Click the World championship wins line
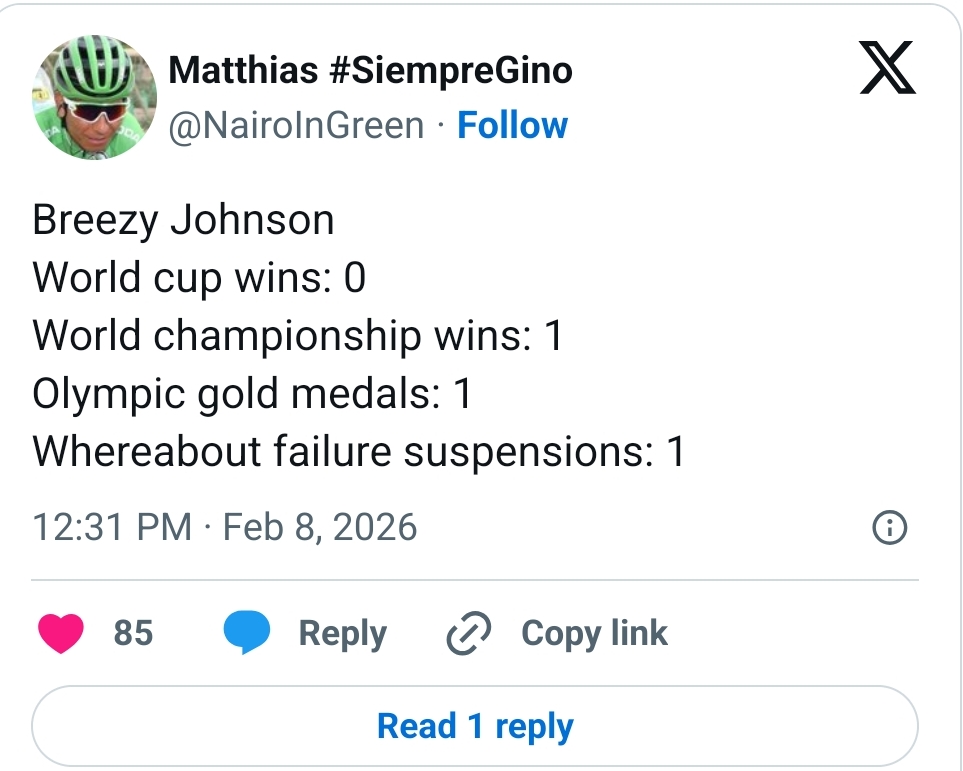 297,335
